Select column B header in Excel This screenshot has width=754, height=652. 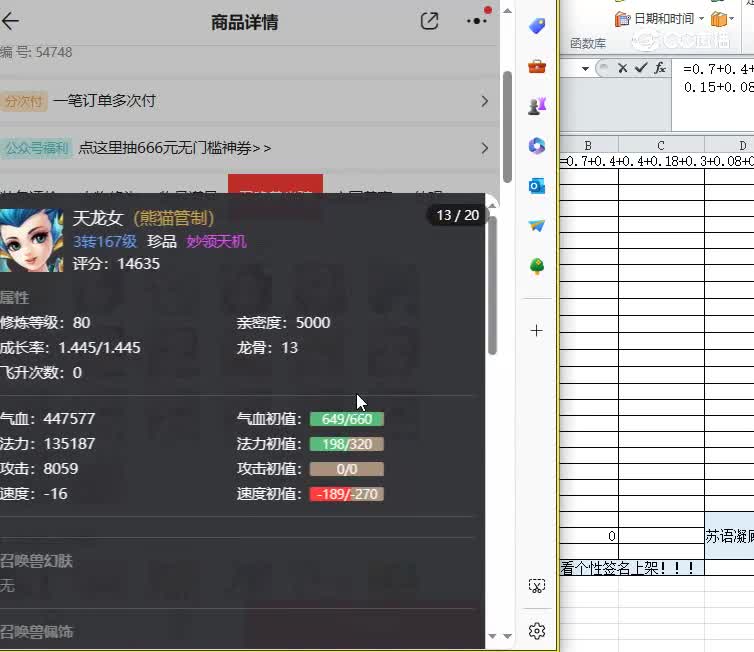pyautogui.click(x=589, y=145)
